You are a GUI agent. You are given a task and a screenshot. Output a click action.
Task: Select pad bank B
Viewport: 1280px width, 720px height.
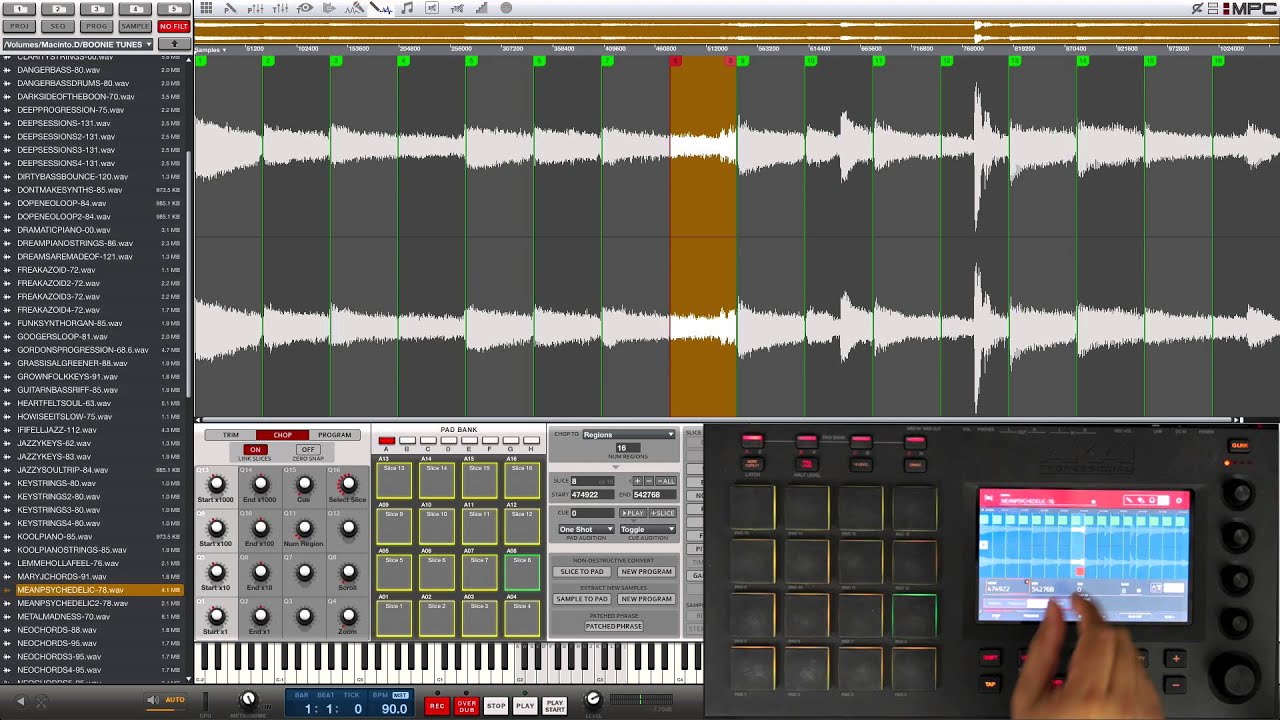pyautogui.click(x=407, y=441)
